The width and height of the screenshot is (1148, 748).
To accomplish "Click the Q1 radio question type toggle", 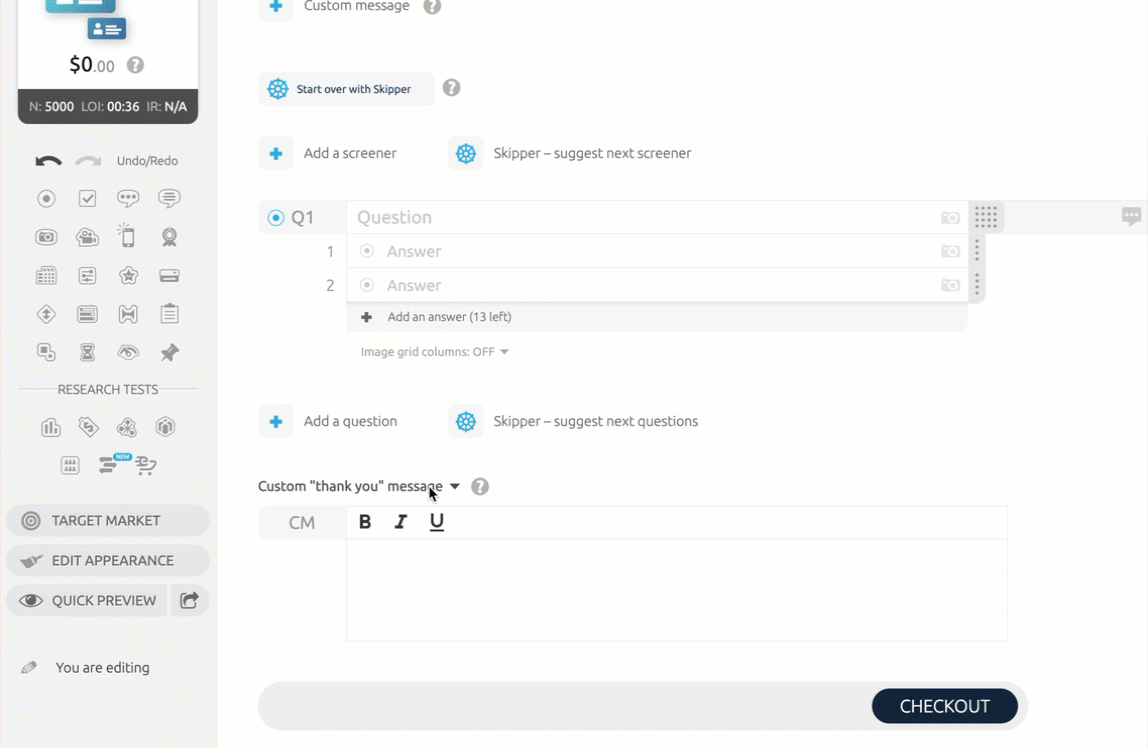I will [276, 218].
